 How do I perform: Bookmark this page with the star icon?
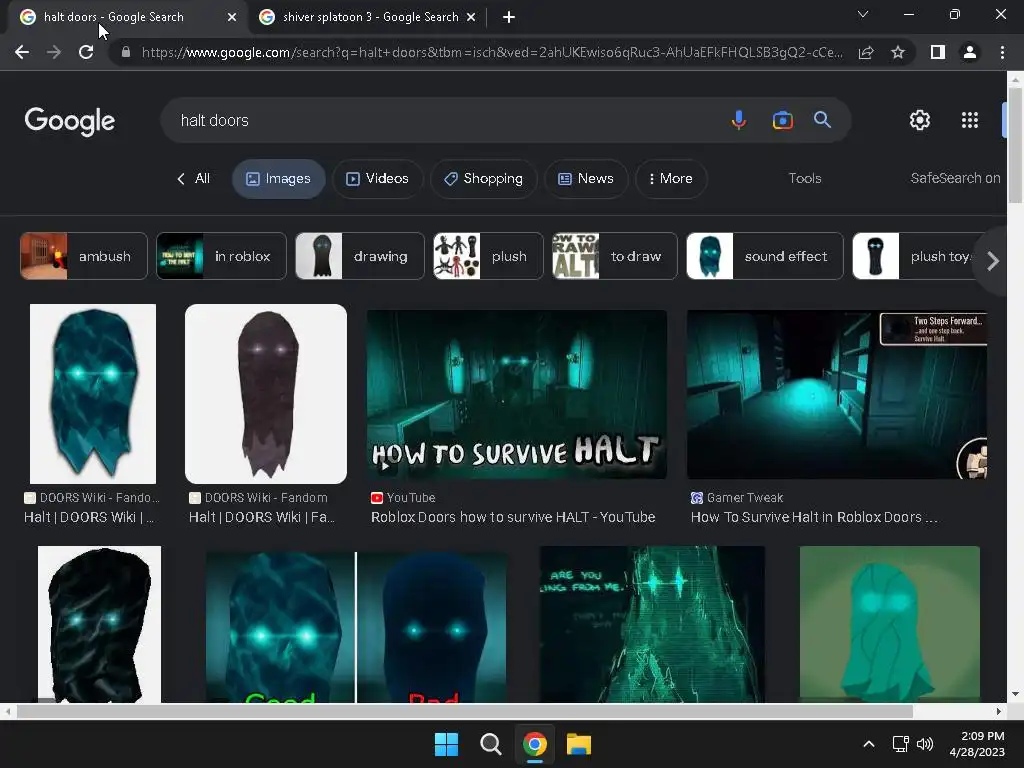(898, 52)
